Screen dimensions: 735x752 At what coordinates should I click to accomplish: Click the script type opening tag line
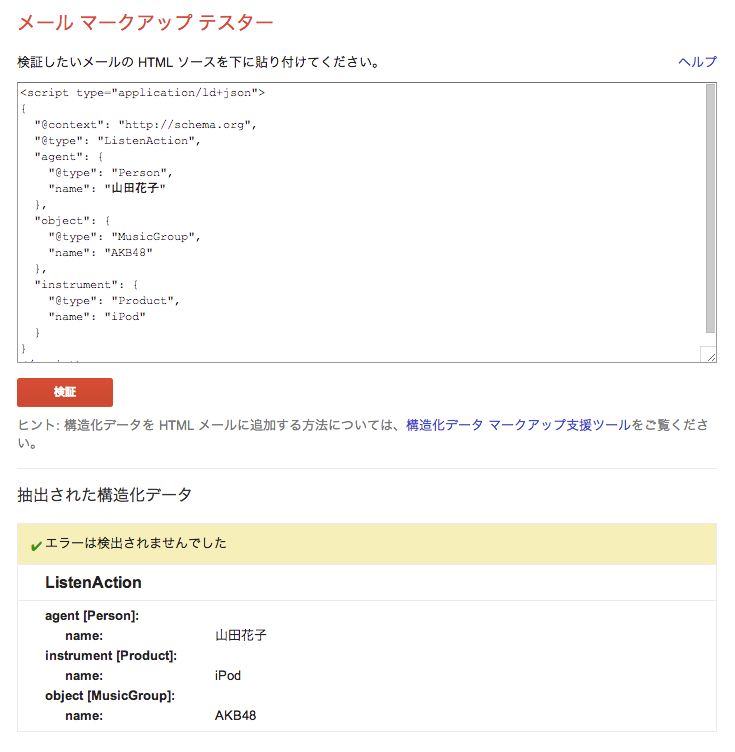pos(142,93)
